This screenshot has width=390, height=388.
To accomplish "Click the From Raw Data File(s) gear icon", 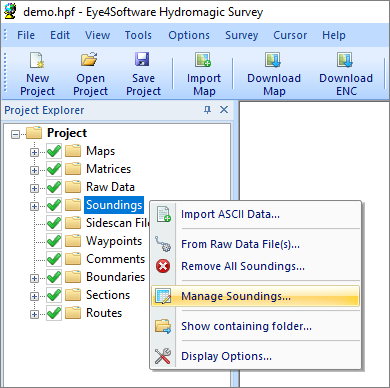I will pyautogui.click(x=163, y=244).
